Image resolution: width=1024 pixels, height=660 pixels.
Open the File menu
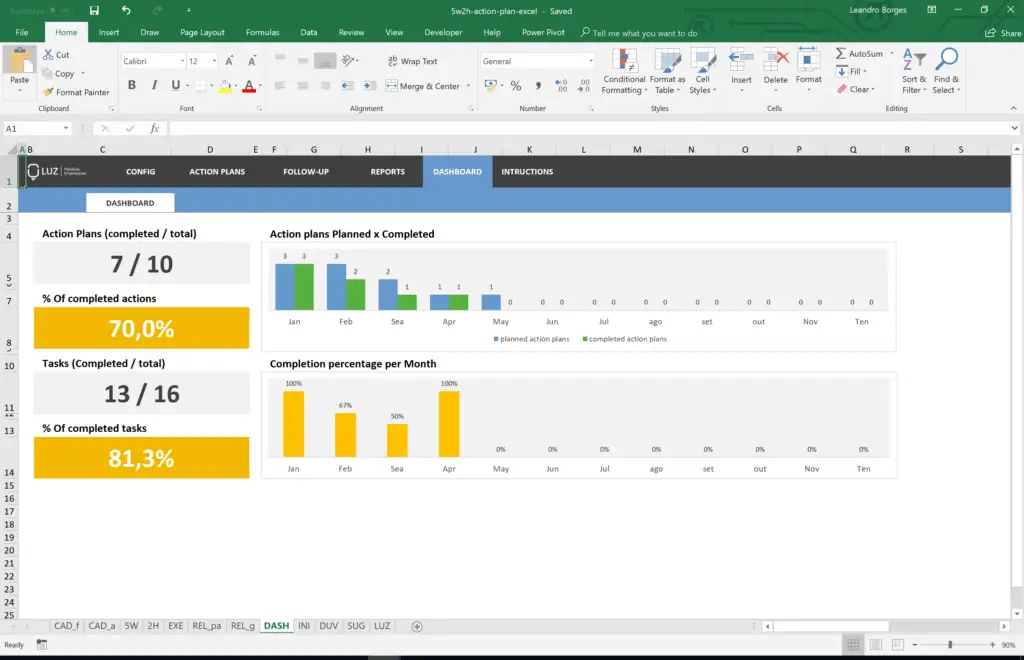22,32
